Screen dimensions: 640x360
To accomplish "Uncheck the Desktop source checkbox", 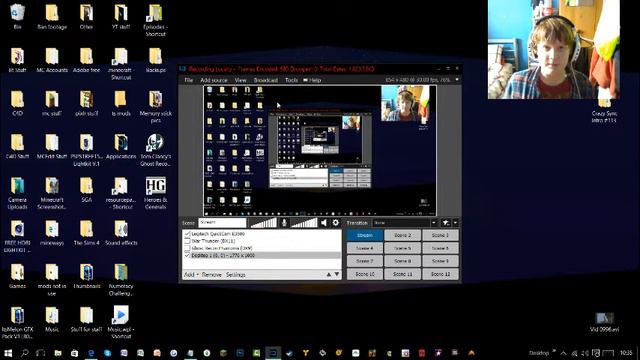I will point(187,255).
